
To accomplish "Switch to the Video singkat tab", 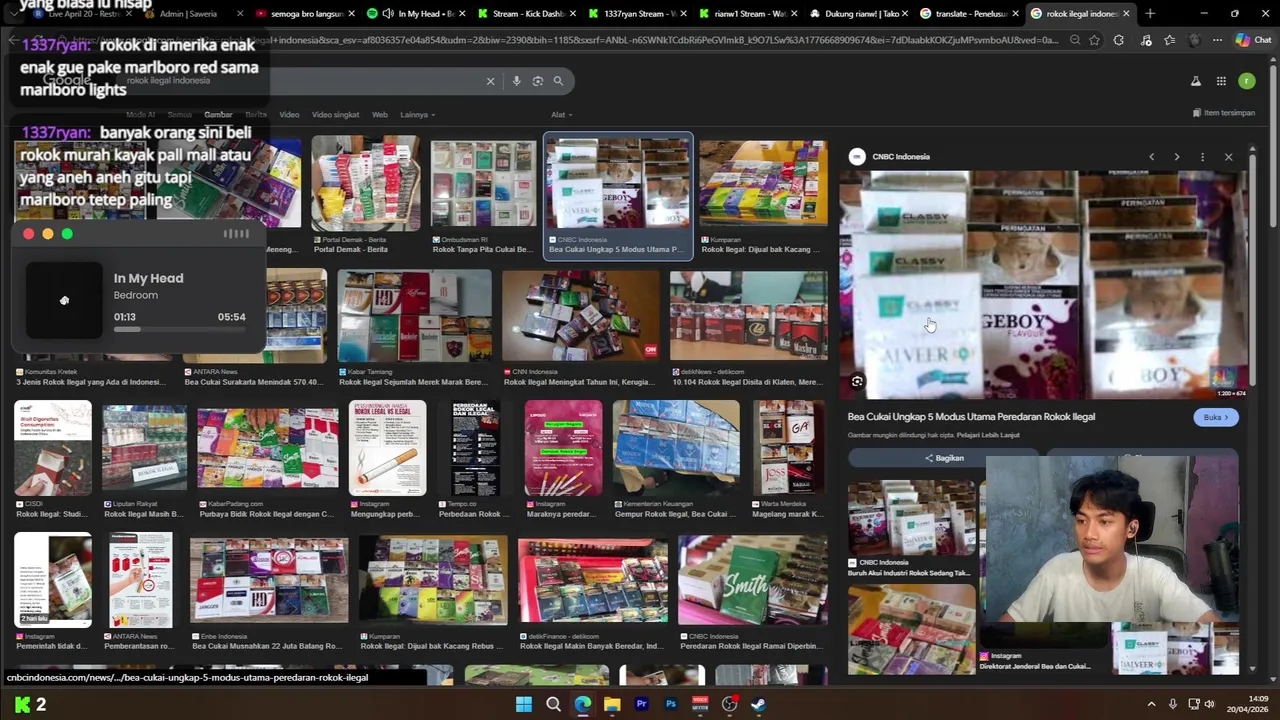I will point(335,115).
